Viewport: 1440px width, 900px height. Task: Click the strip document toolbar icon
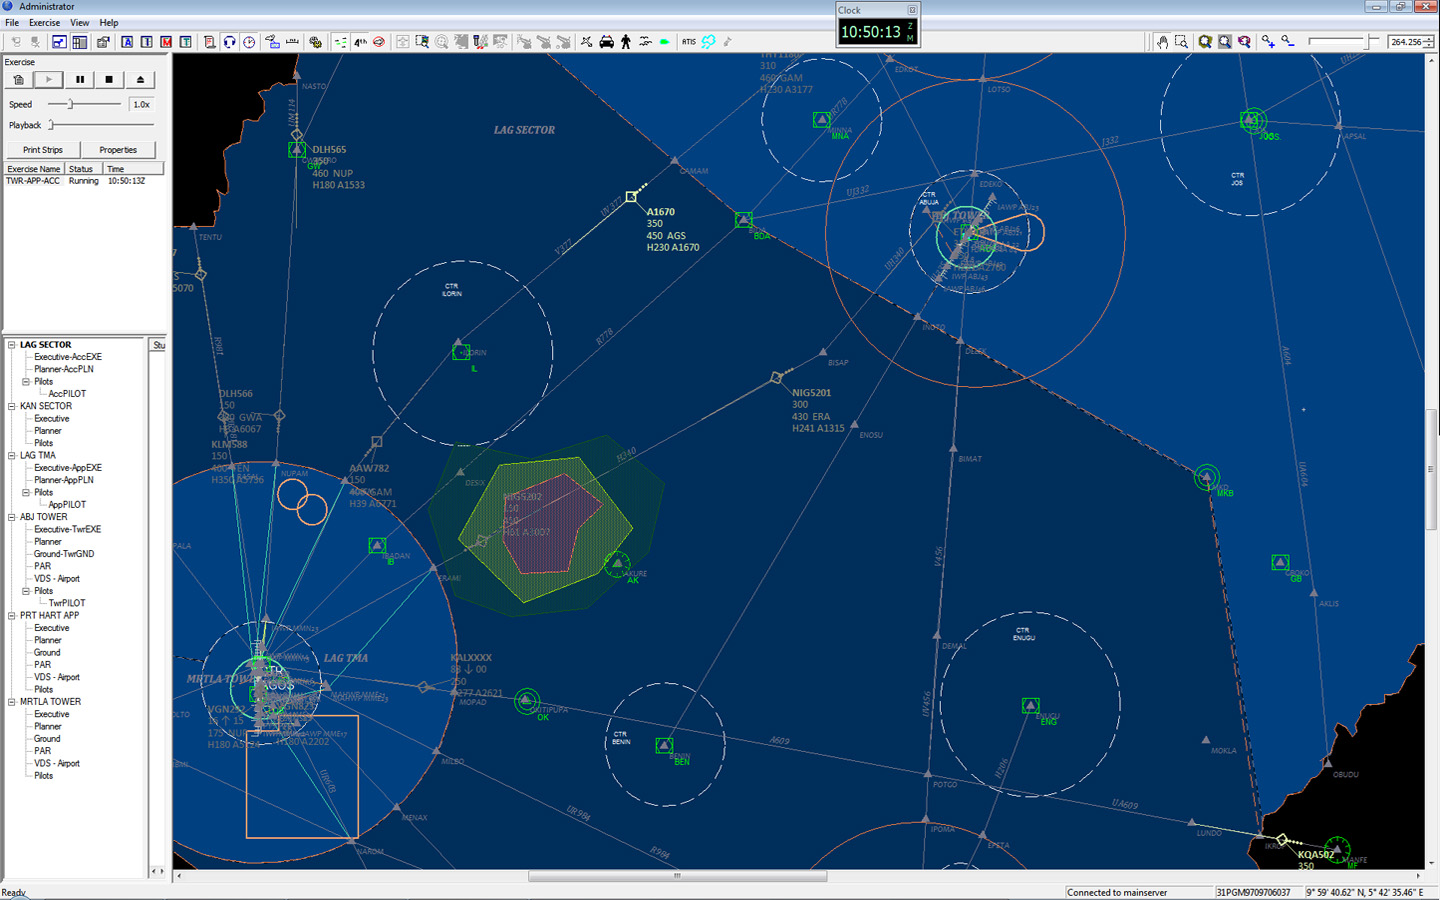[x=209, y=42]
